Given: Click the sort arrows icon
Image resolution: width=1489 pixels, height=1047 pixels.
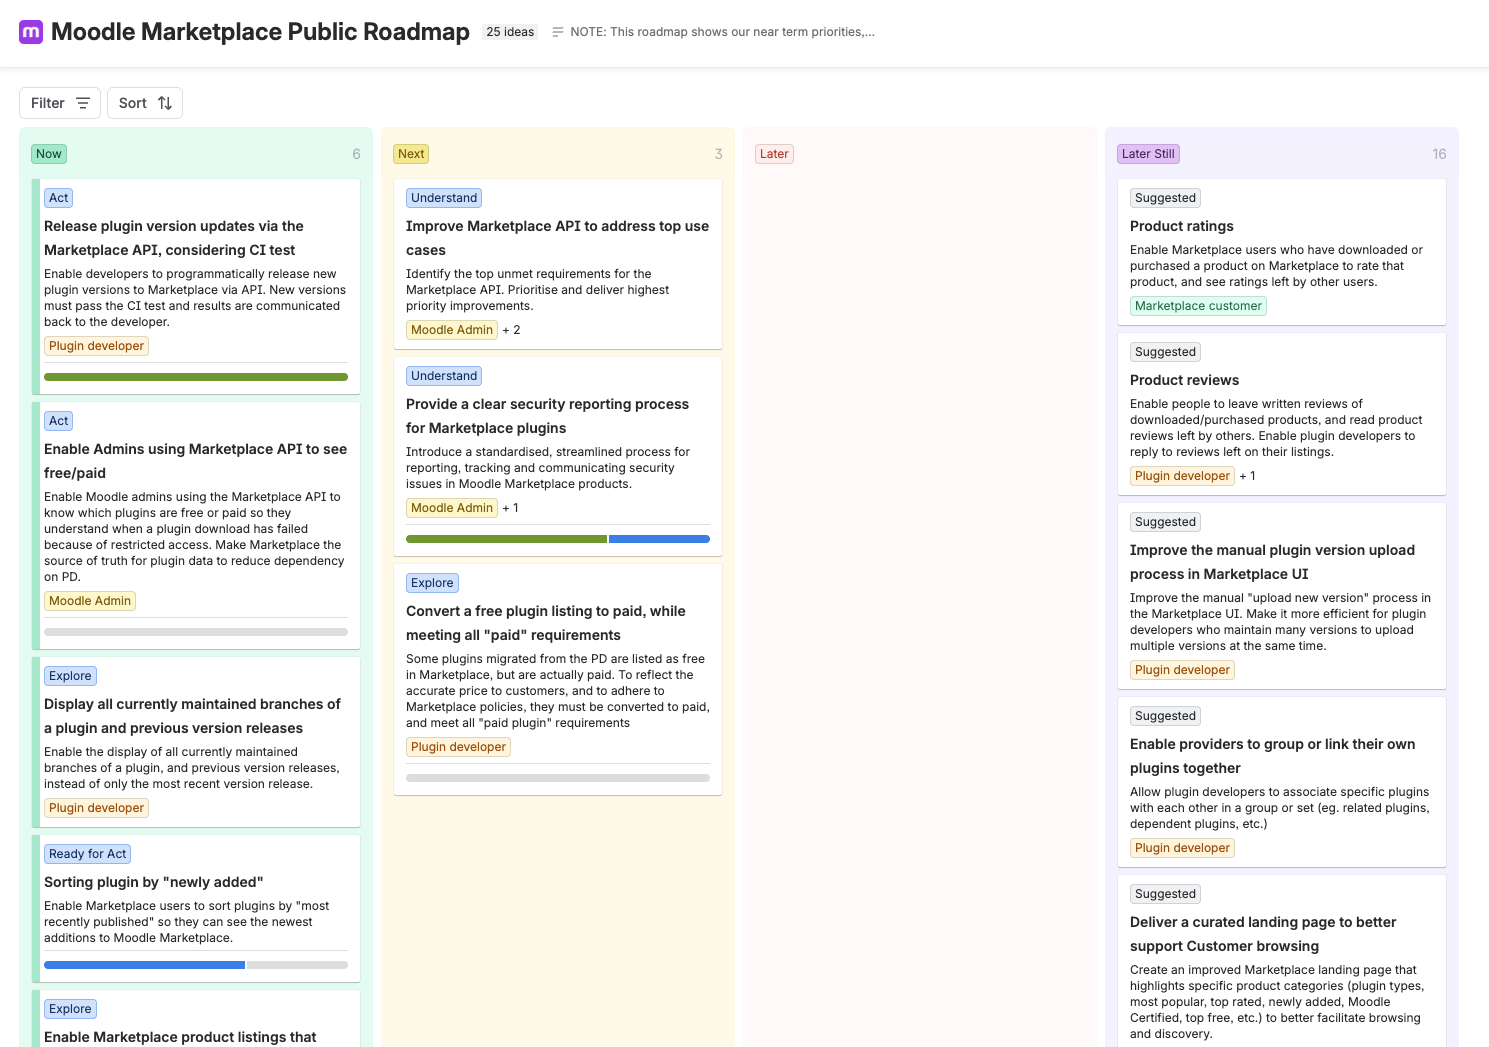Looking at the screenshot, I should tap(165, 103).
